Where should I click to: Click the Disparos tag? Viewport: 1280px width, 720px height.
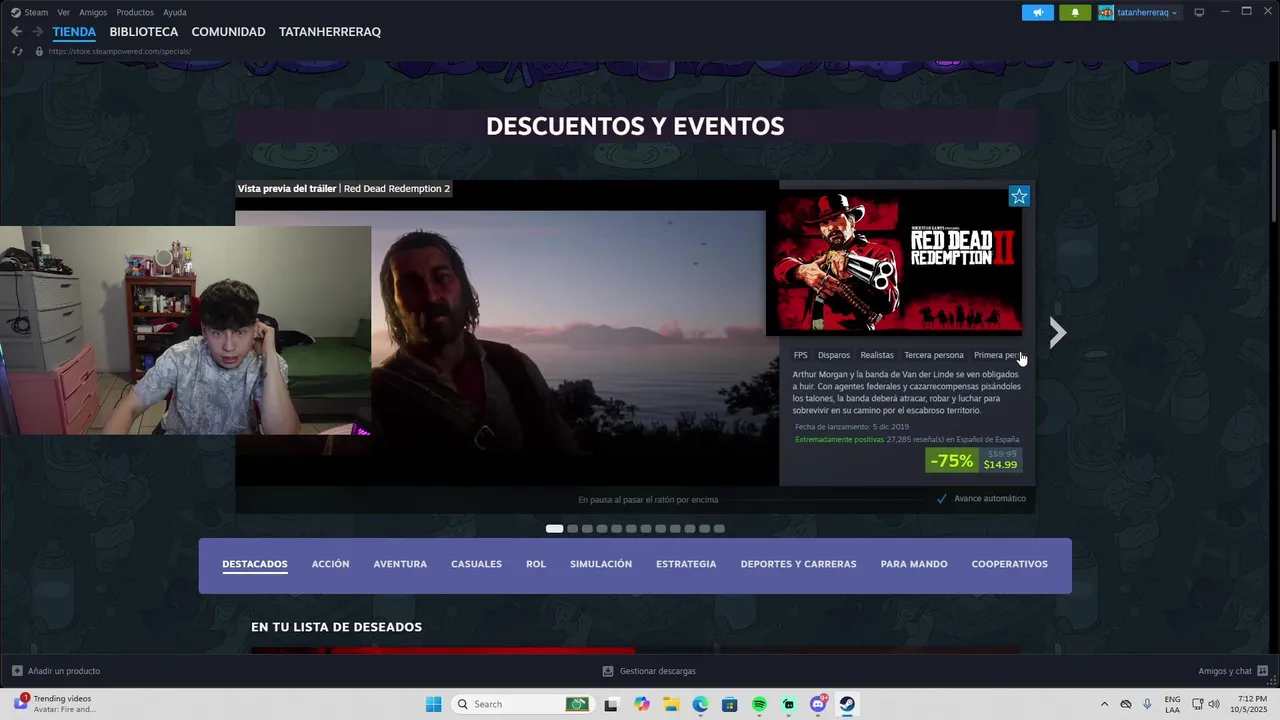click(x=834, y=355)
